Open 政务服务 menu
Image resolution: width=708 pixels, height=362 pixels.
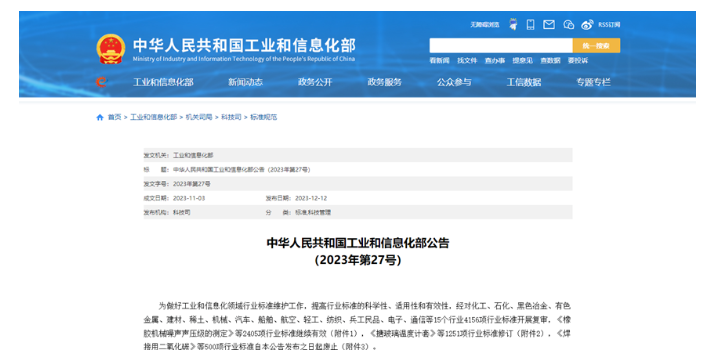coord(384,82)
